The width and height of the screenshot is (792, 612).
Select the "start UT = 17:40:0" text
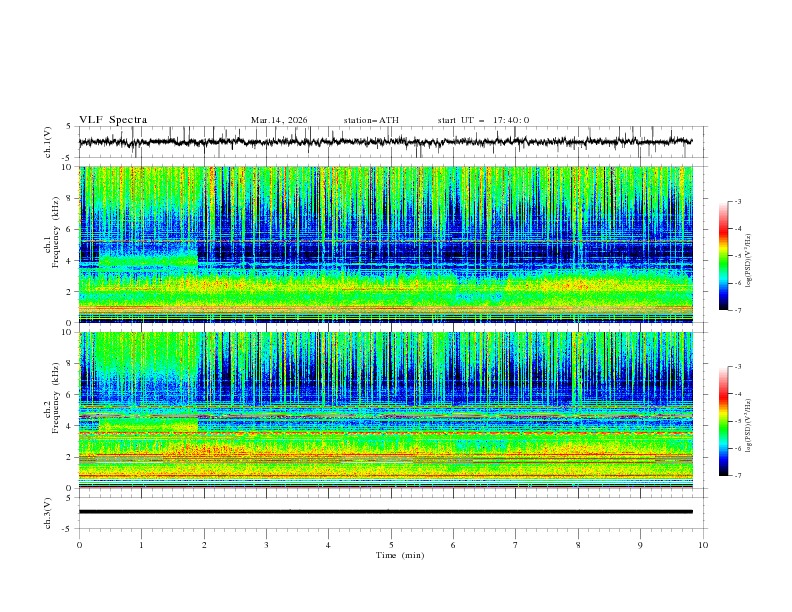pos(483,120)
